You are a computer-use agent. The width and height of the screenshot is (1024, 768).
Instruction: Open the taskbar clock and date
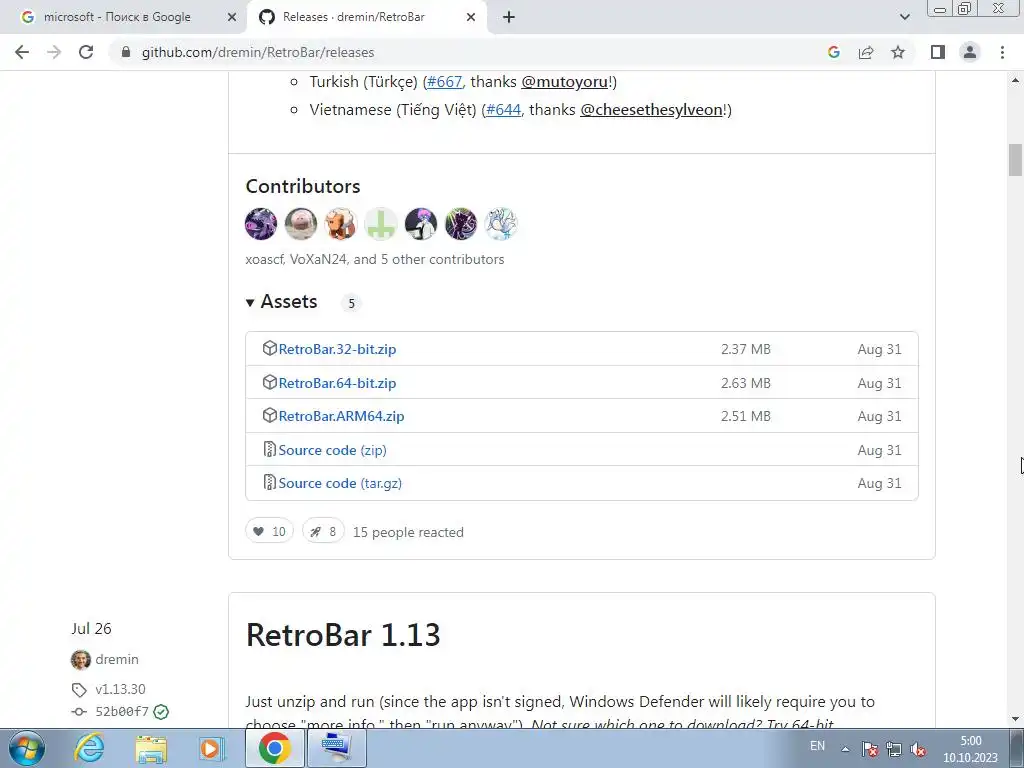pos(970,749)
